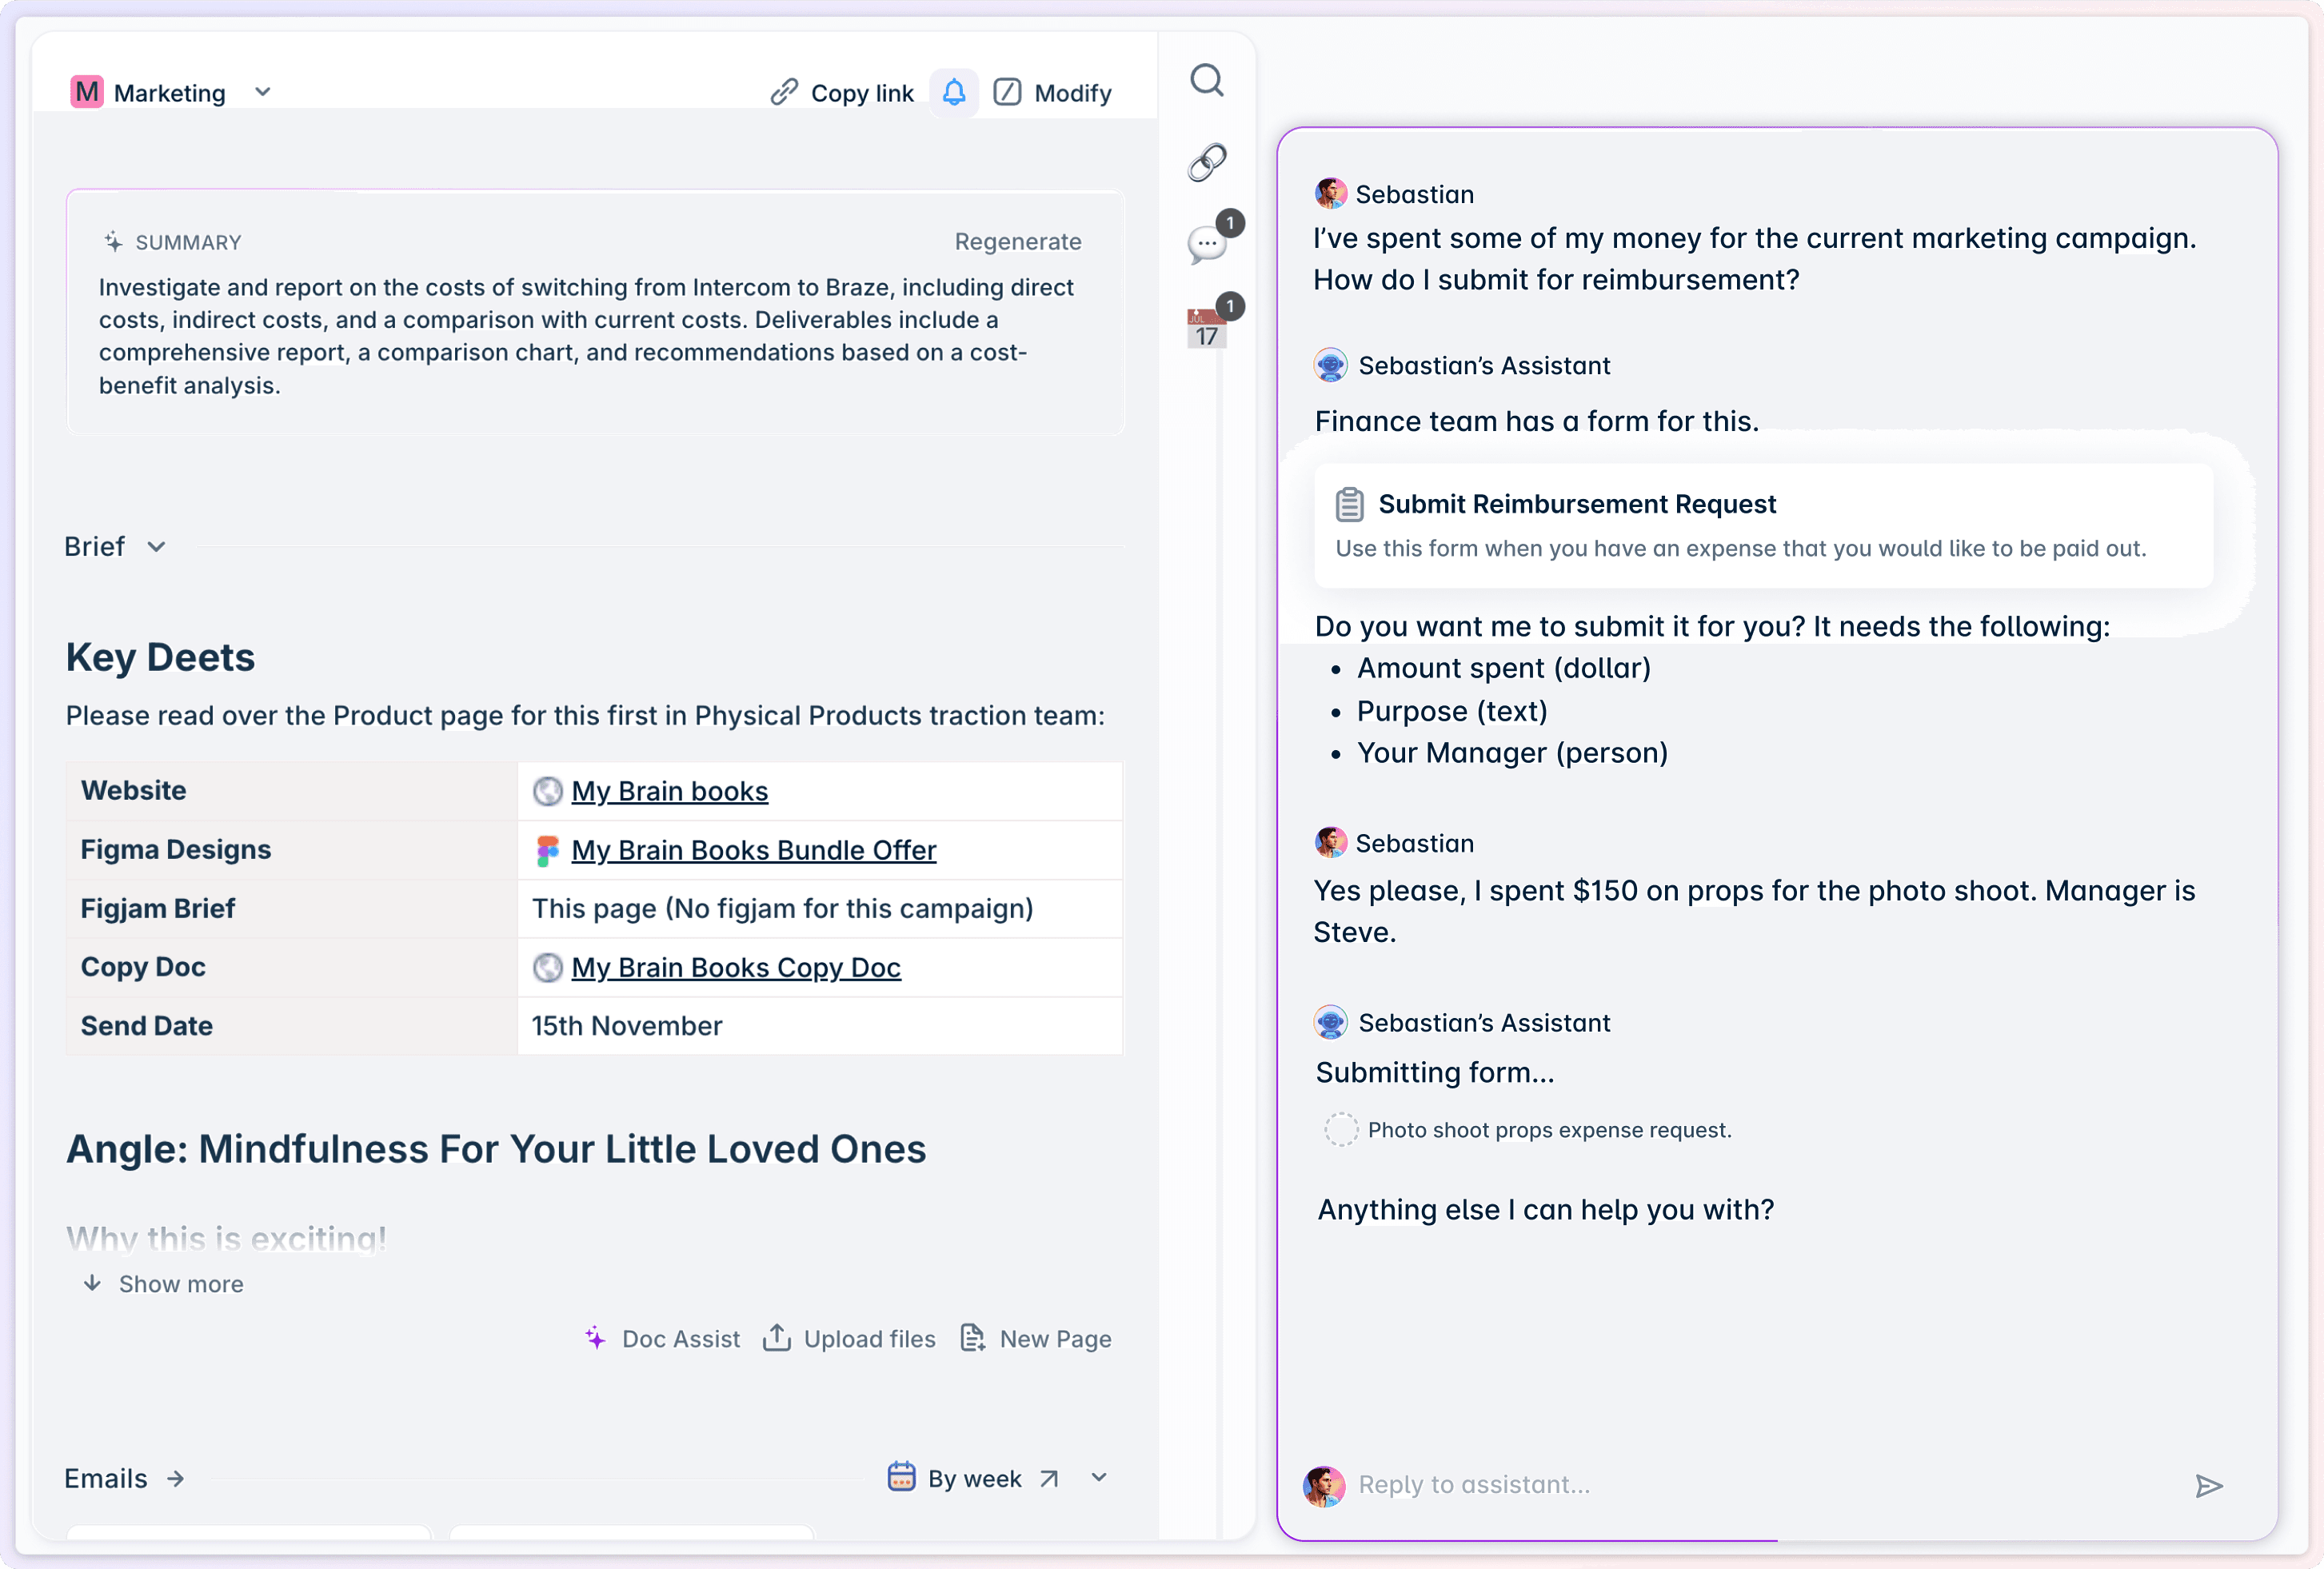2324x1569 pixels.
Task: Open the comments bubble icon
Action: pos(1207,245)
